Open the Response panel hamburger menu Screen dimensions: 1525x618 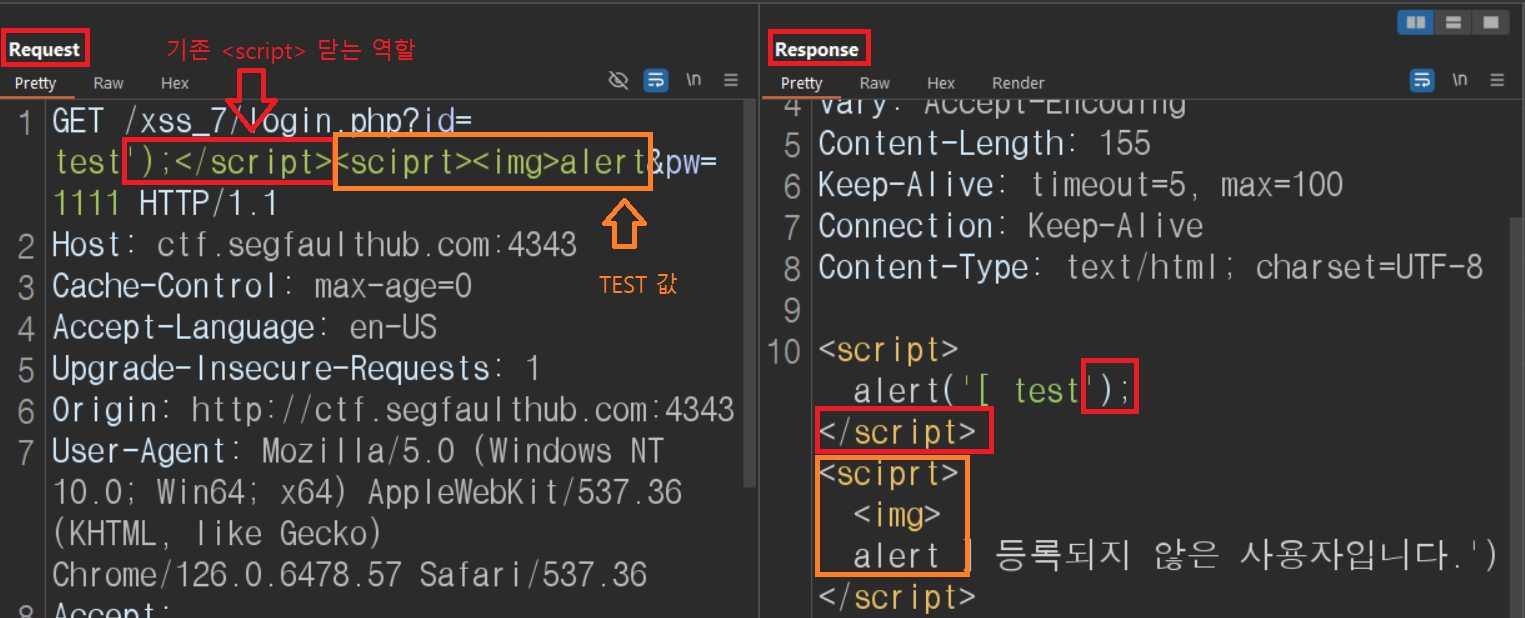pos(1497,81)
